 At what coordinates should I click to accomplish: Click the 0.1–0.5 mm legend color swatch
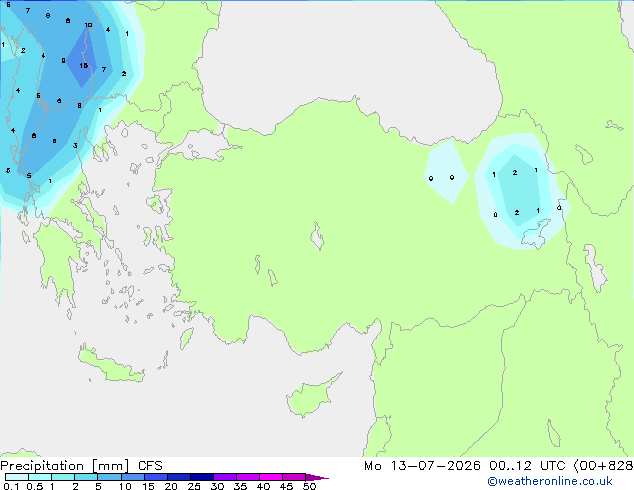point(17,477)
